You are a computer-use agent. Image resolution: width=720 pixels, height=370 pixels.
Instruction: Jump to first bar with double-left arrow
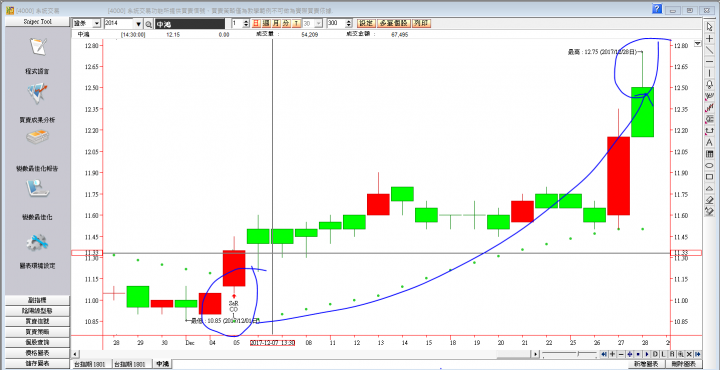604,354
